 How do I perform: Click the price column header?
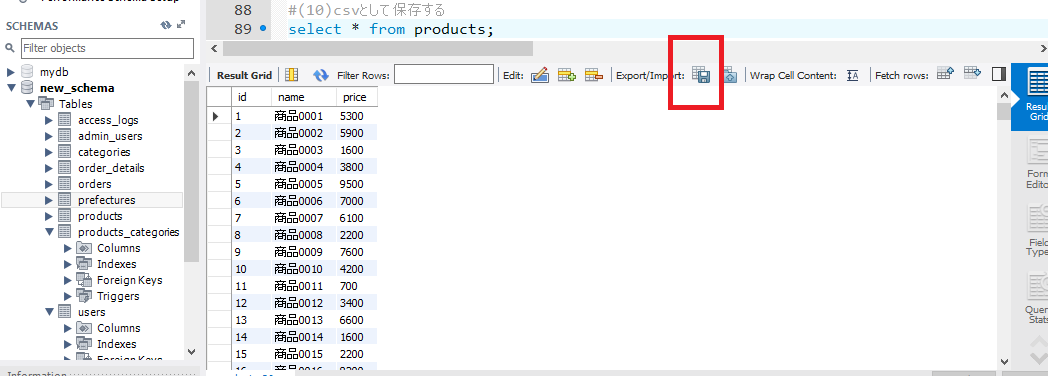click(354, 97)
